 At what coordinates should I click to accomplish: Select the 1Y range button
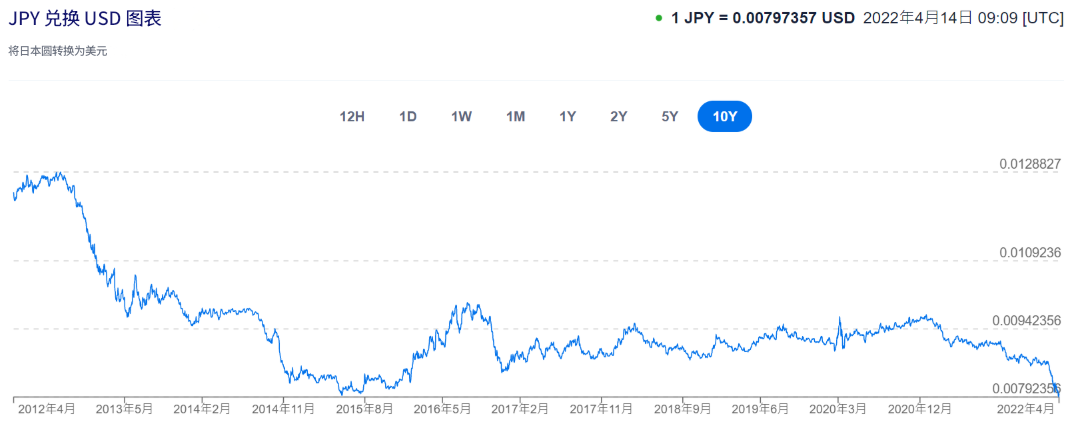(x=567, y=117)
